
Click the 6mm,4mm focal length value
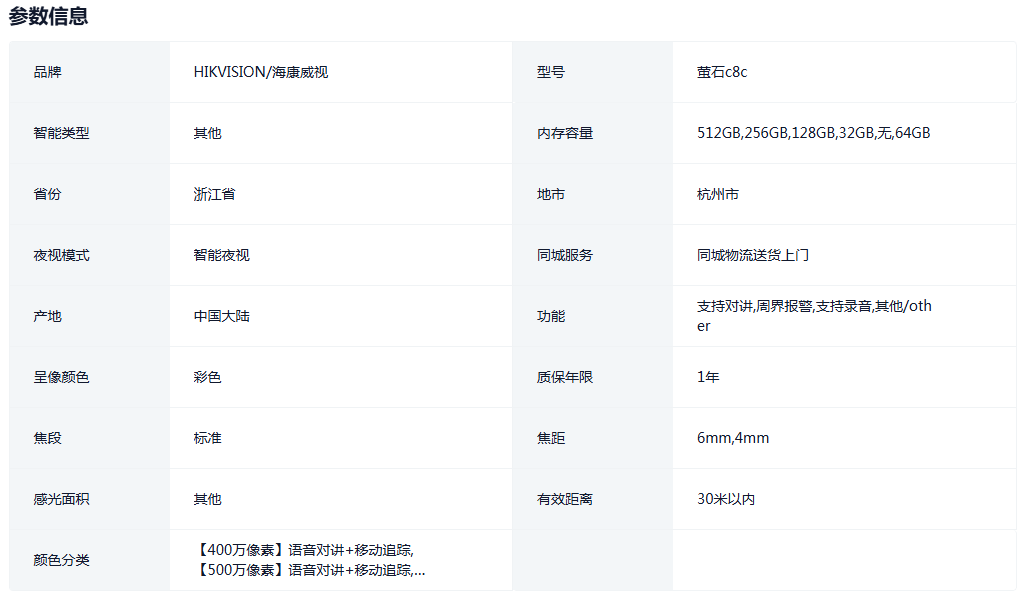(x=733, y=438)
